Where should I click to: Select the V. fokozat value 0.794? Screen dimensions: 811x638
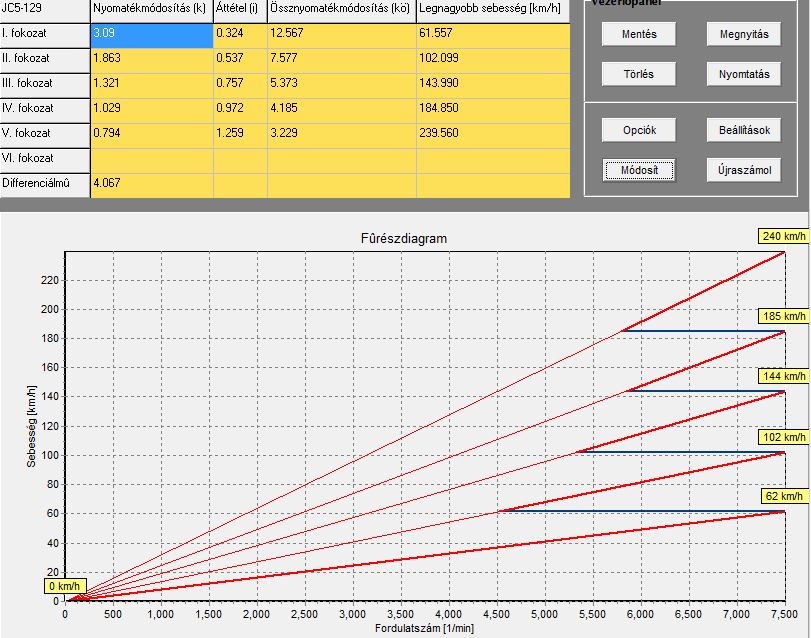(151, 133)
